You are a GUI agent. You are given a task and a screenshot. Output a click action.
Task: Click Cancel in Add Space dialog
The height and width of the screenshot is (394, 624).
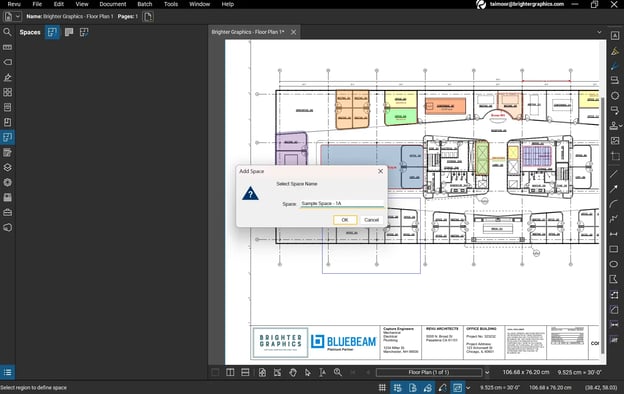coord(371,220)
